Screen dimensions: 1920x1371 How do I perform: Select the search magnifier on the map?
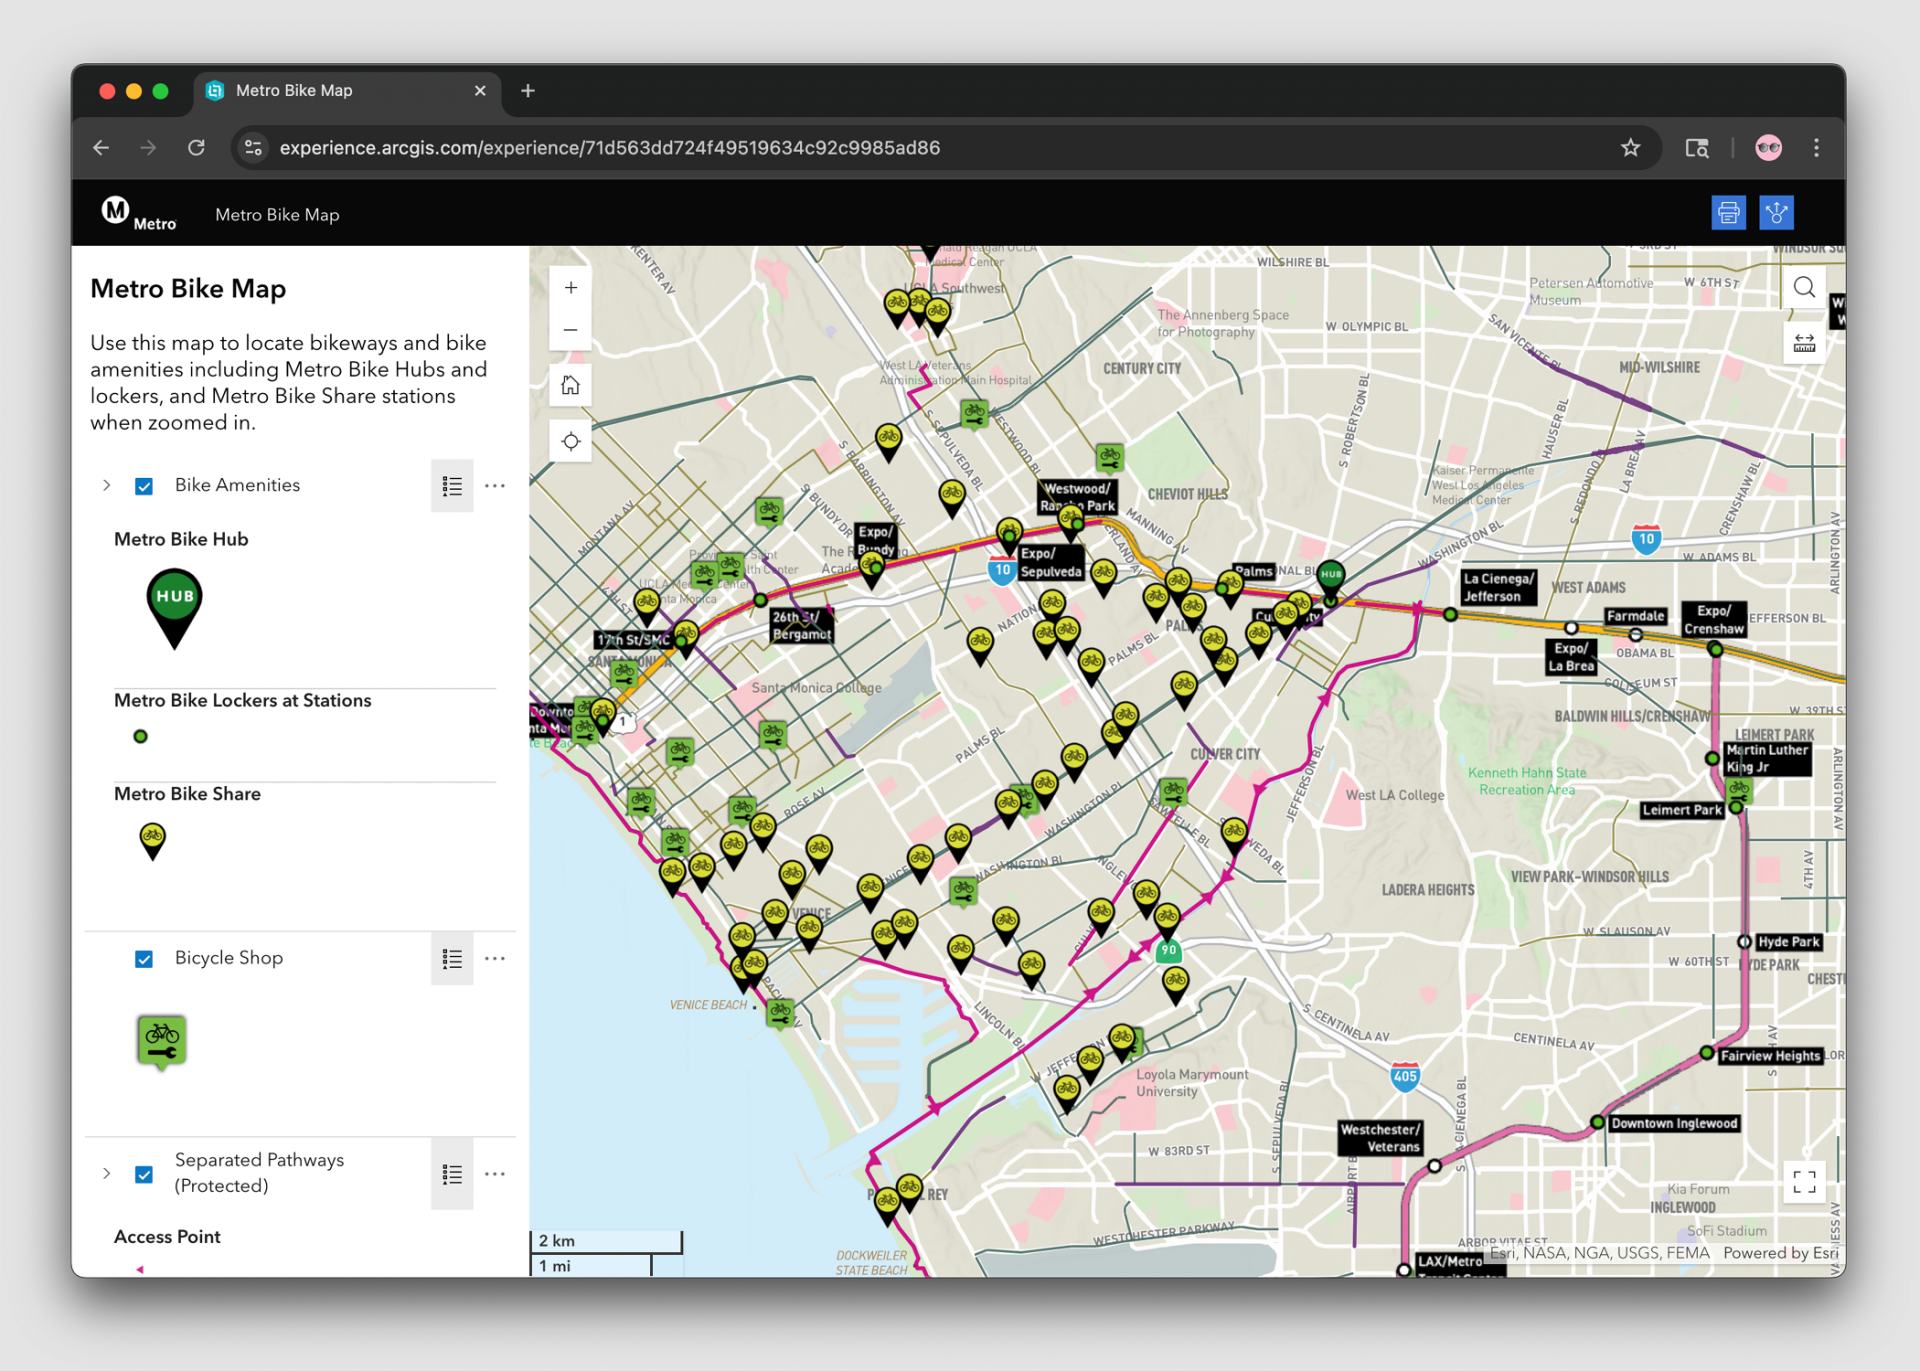1804,287
